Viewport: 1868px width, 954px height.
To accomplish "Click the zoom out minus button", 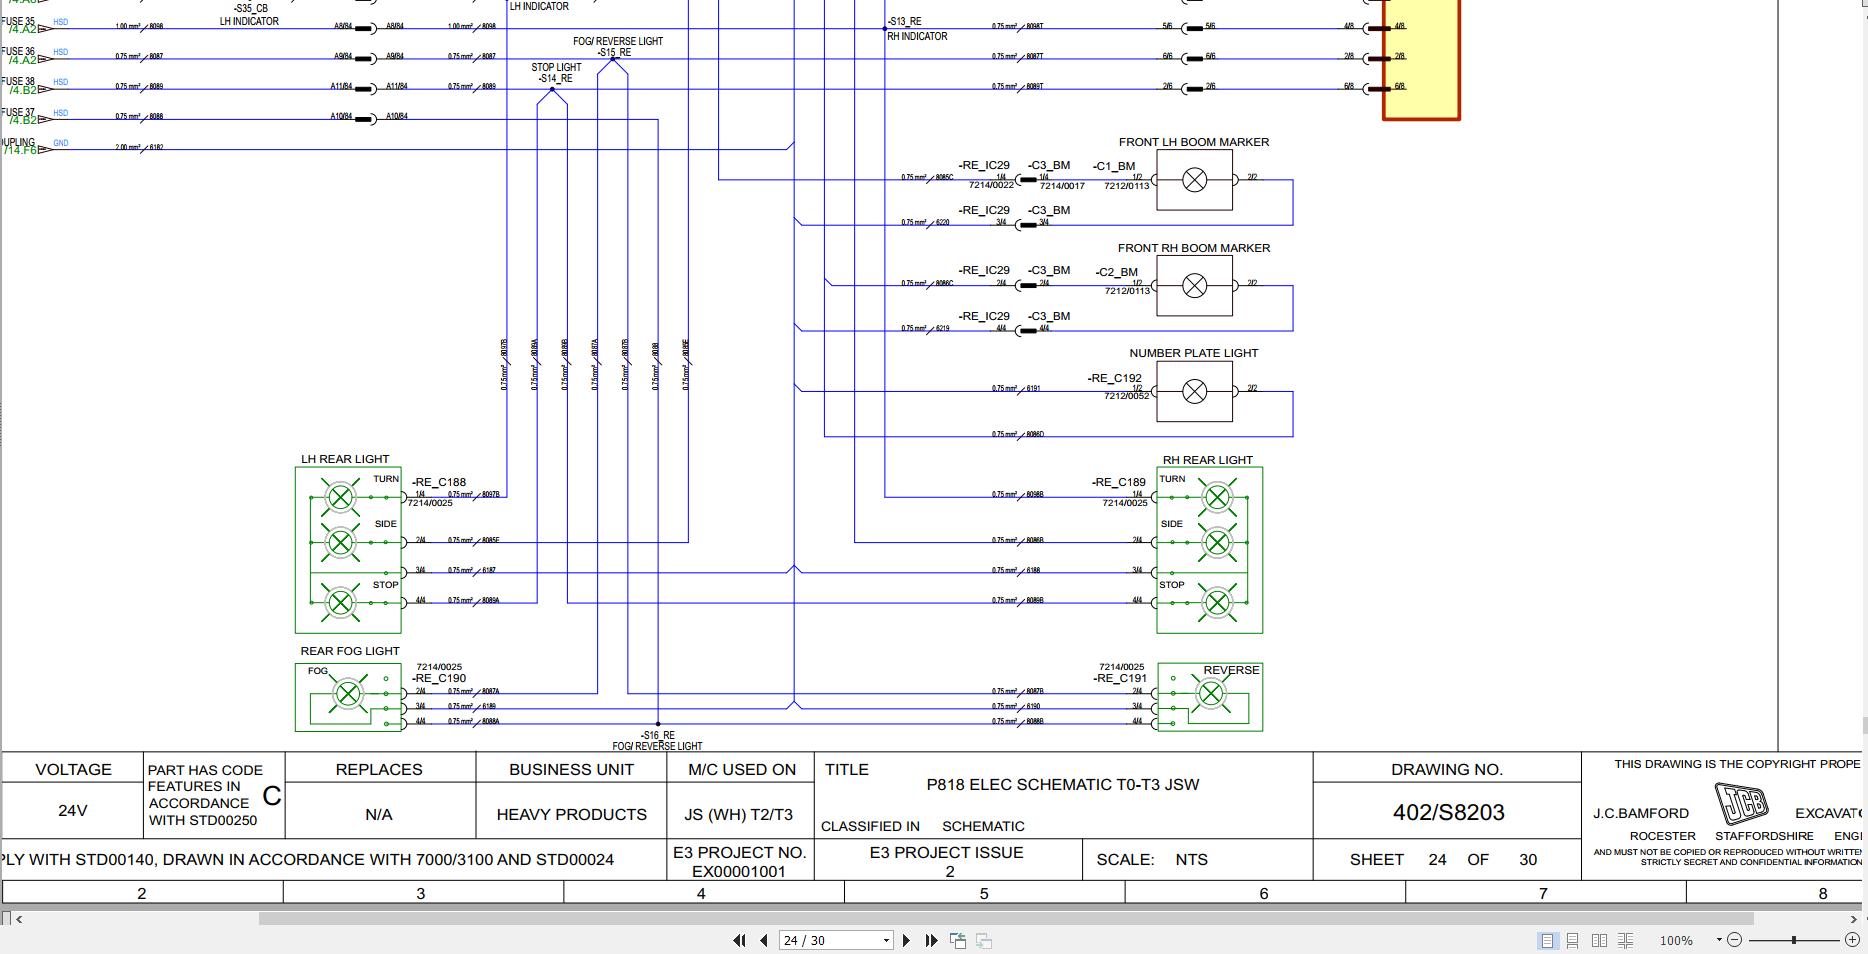I will (x=1735, y=940).
